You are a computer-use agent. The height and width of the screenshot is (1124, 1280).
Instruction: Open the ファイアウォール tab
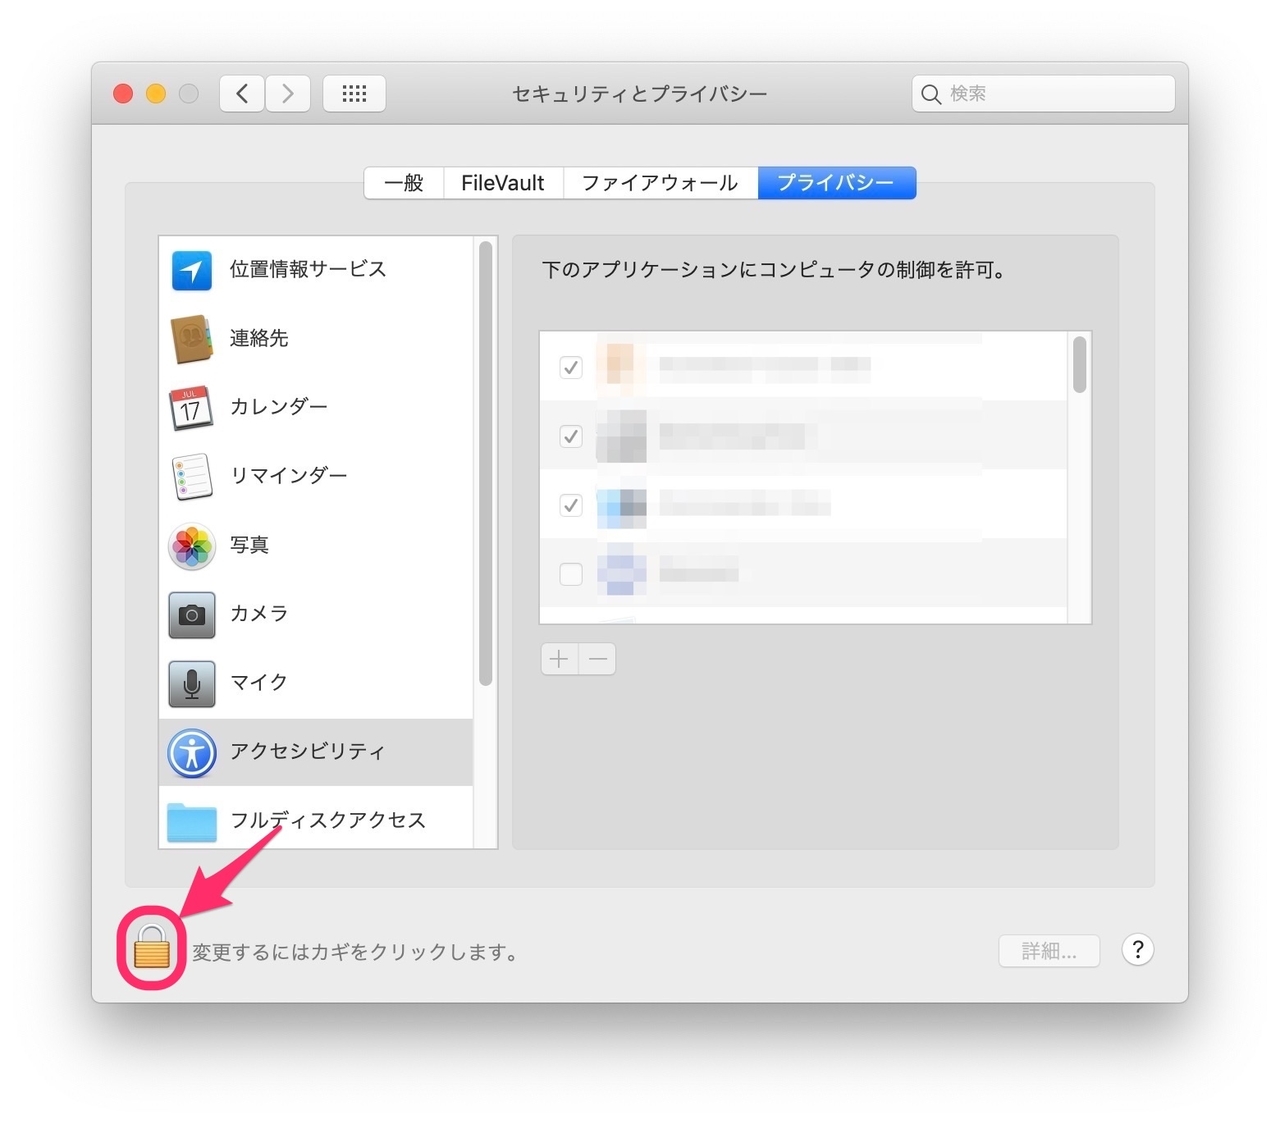(x=660, y=183)
